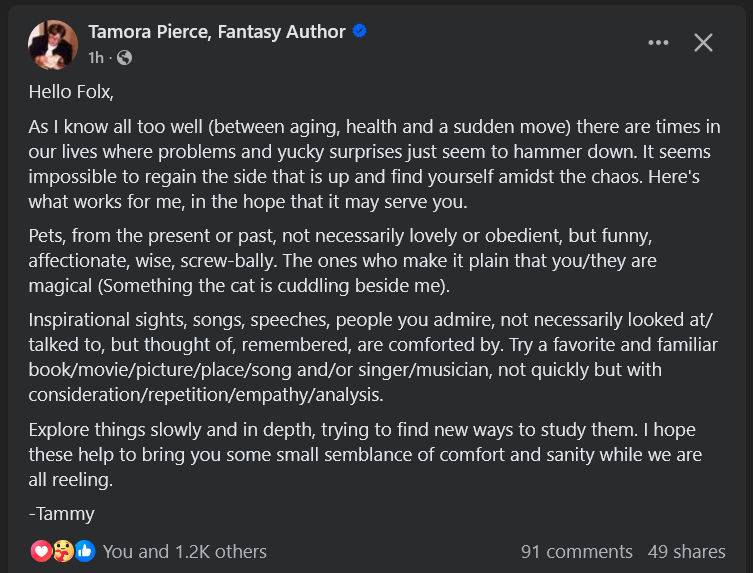View who reacted: You and 1.2K others
This screenshot has width=753, height=573.
pyautogui.click(x=184, y=551)
